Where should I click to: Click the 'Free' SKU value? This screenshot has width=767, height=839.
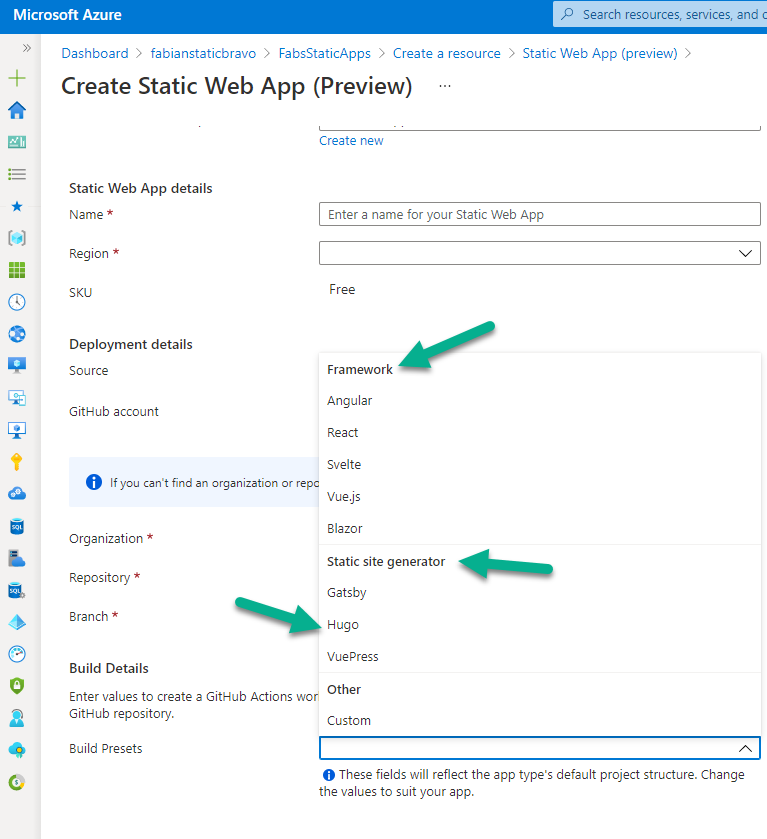tap(342, 289)
